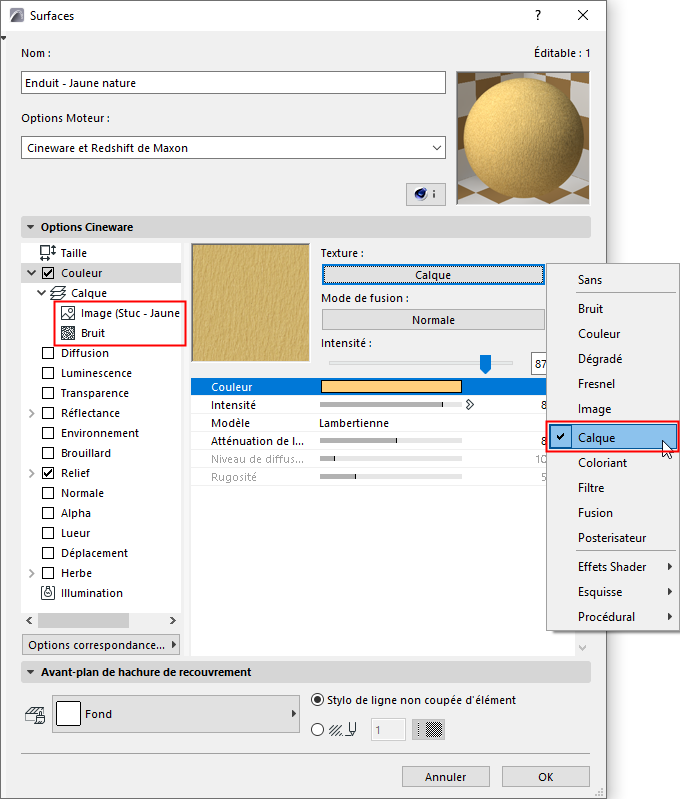Uncheck the Couleur channel checkbox
Image resolution: width=680 pixels, height=799 pixels.
click(x=48, y=273)
